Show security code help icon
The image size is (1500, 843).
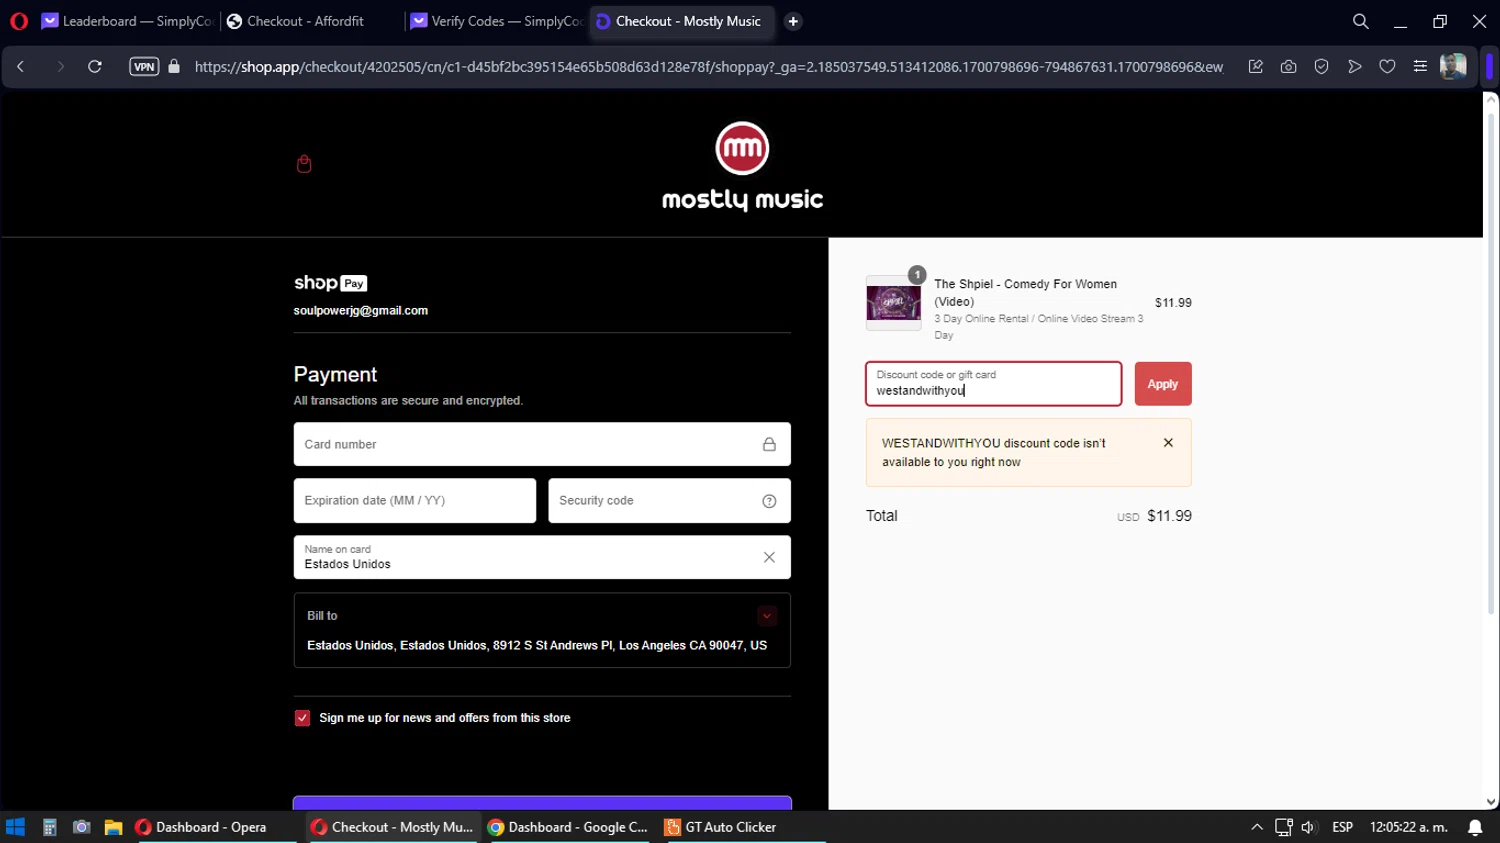769,501
